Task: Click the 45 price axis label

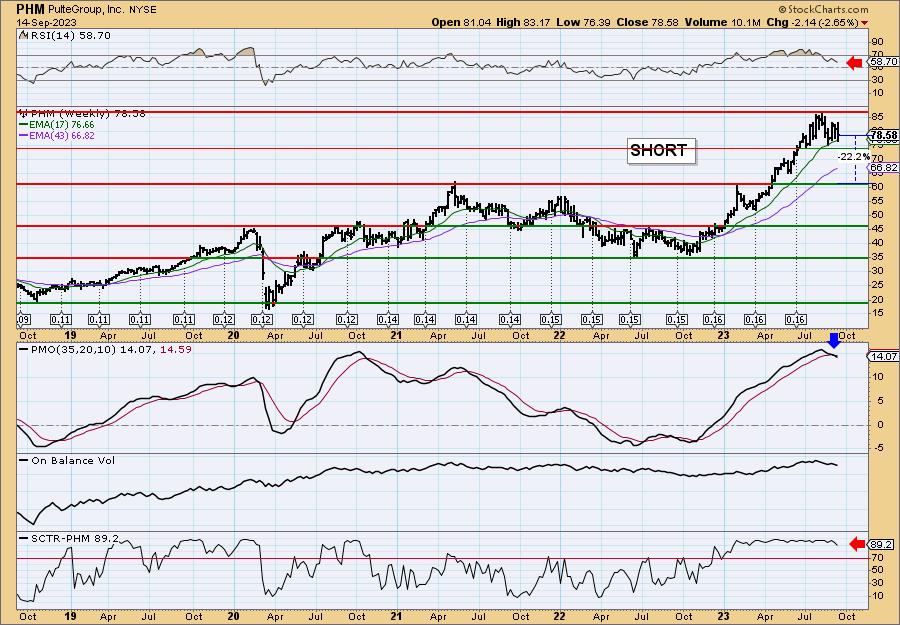Action: (x=878, y=228)
